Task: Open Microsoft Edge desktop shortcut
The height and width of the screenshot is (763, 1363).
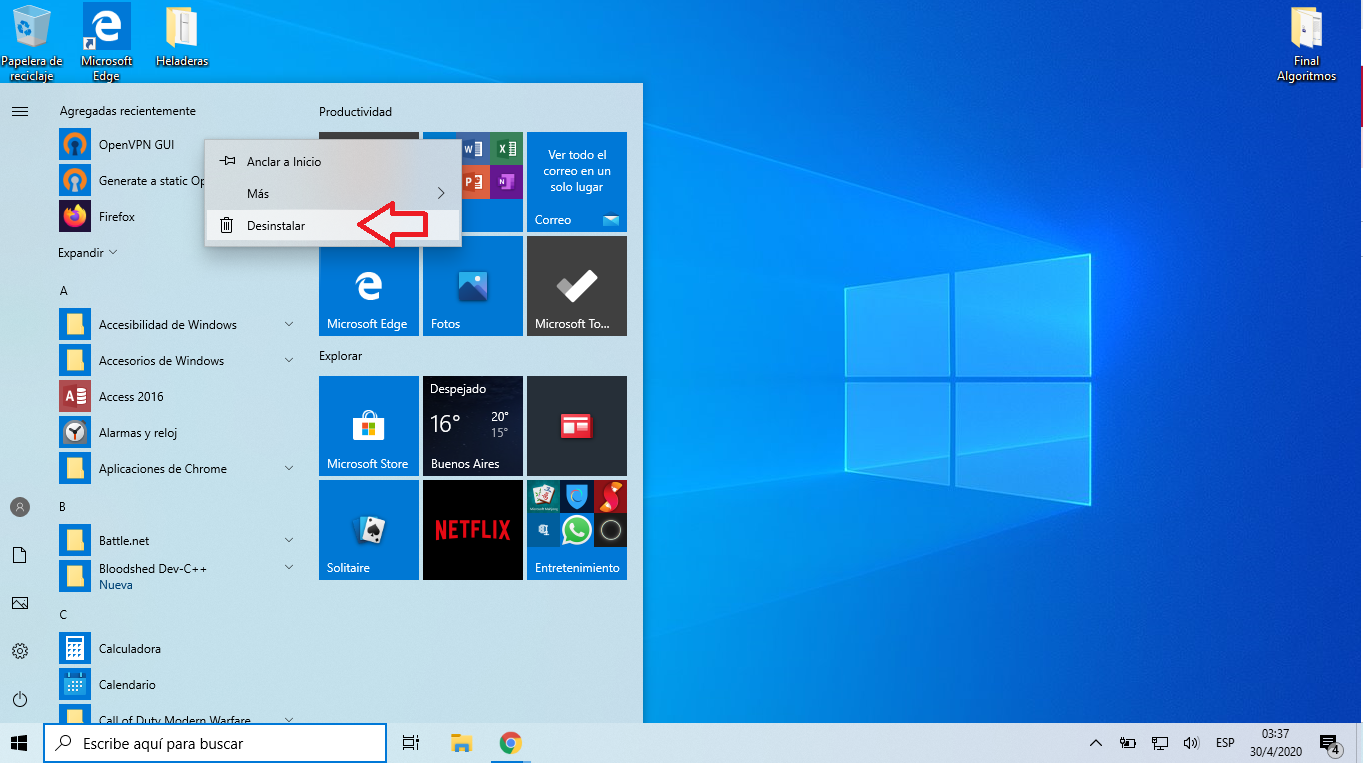Action: tap(106, 43)
